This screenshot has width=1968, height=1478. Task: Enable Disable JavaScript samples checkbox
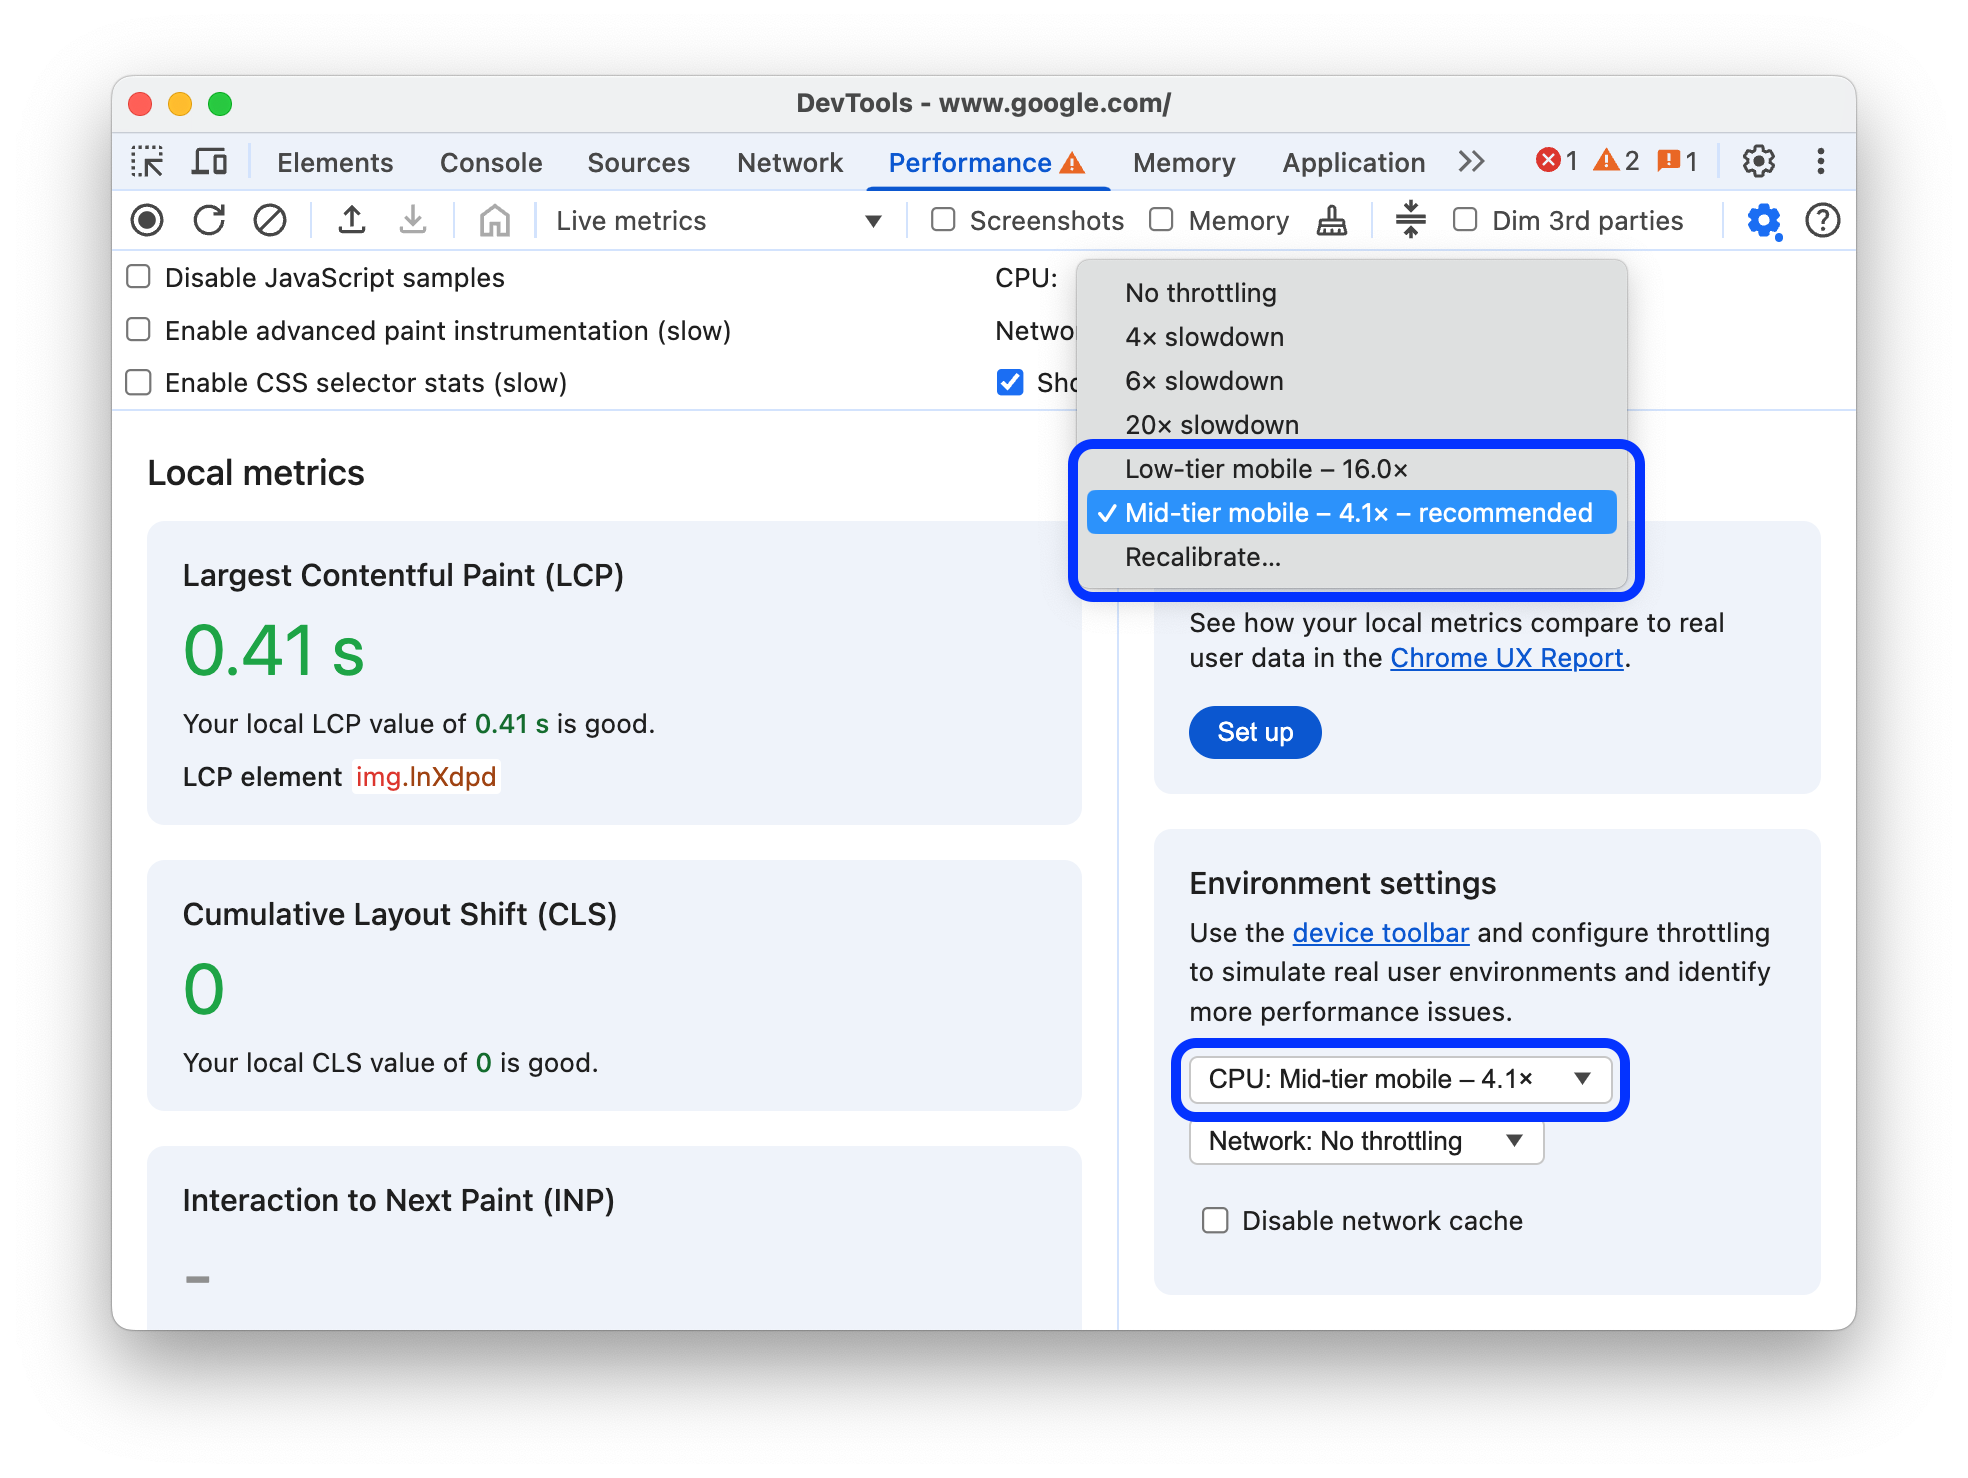(x=137, y=278)
